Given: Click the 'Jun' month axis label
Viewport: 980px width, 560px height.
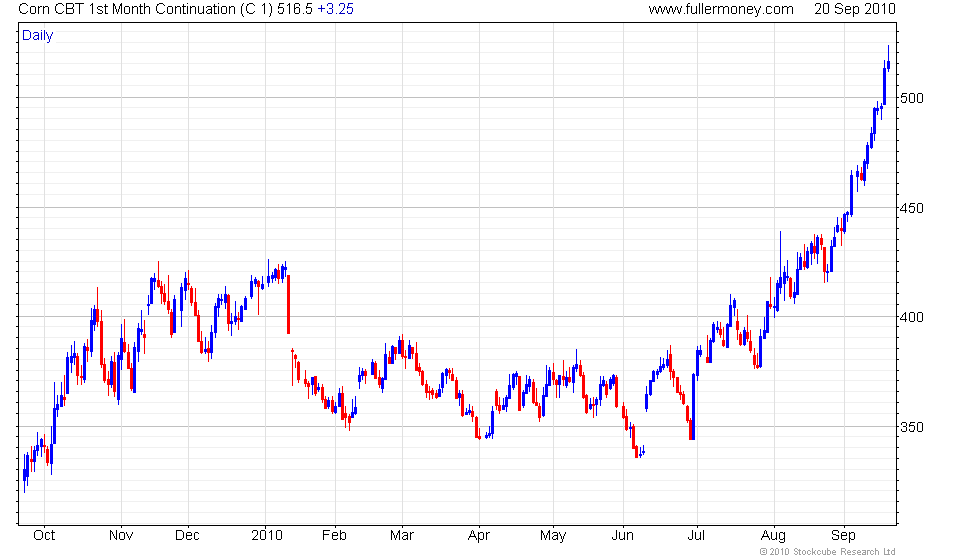Looking at the screenshot, I should tap(622, 536).
